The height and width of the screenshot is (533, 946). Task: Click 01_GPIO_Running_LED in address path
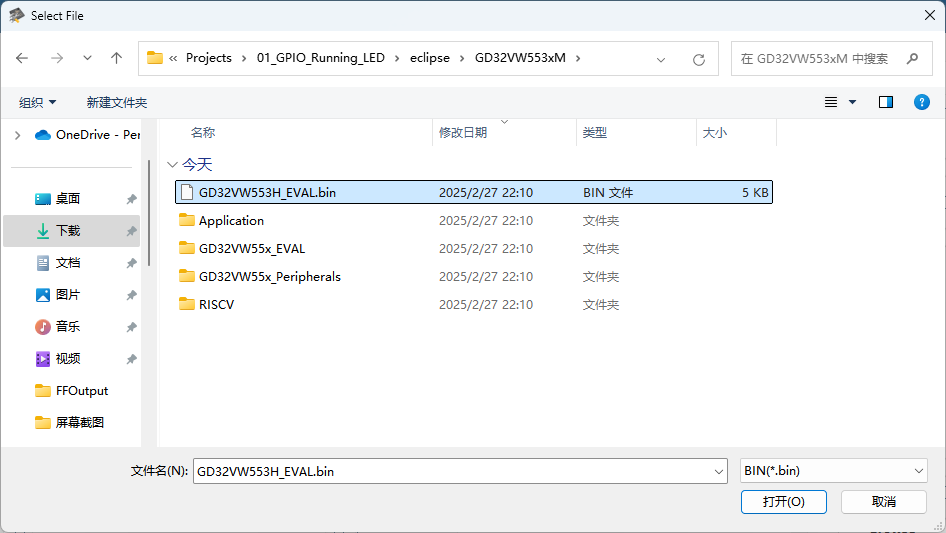pyautogui.click(x=320, y=58)
